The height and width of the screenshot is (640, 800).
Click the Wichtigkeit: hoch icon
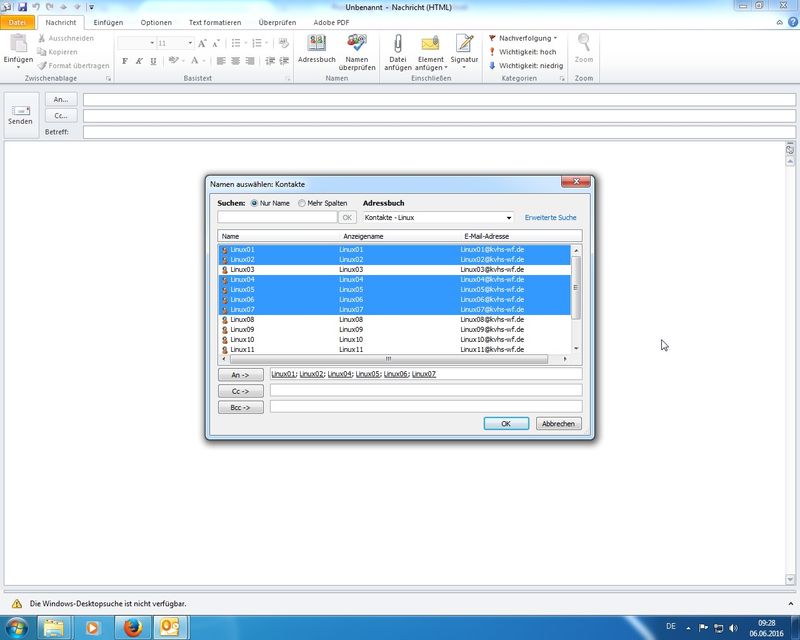click(x=492, y=52)
